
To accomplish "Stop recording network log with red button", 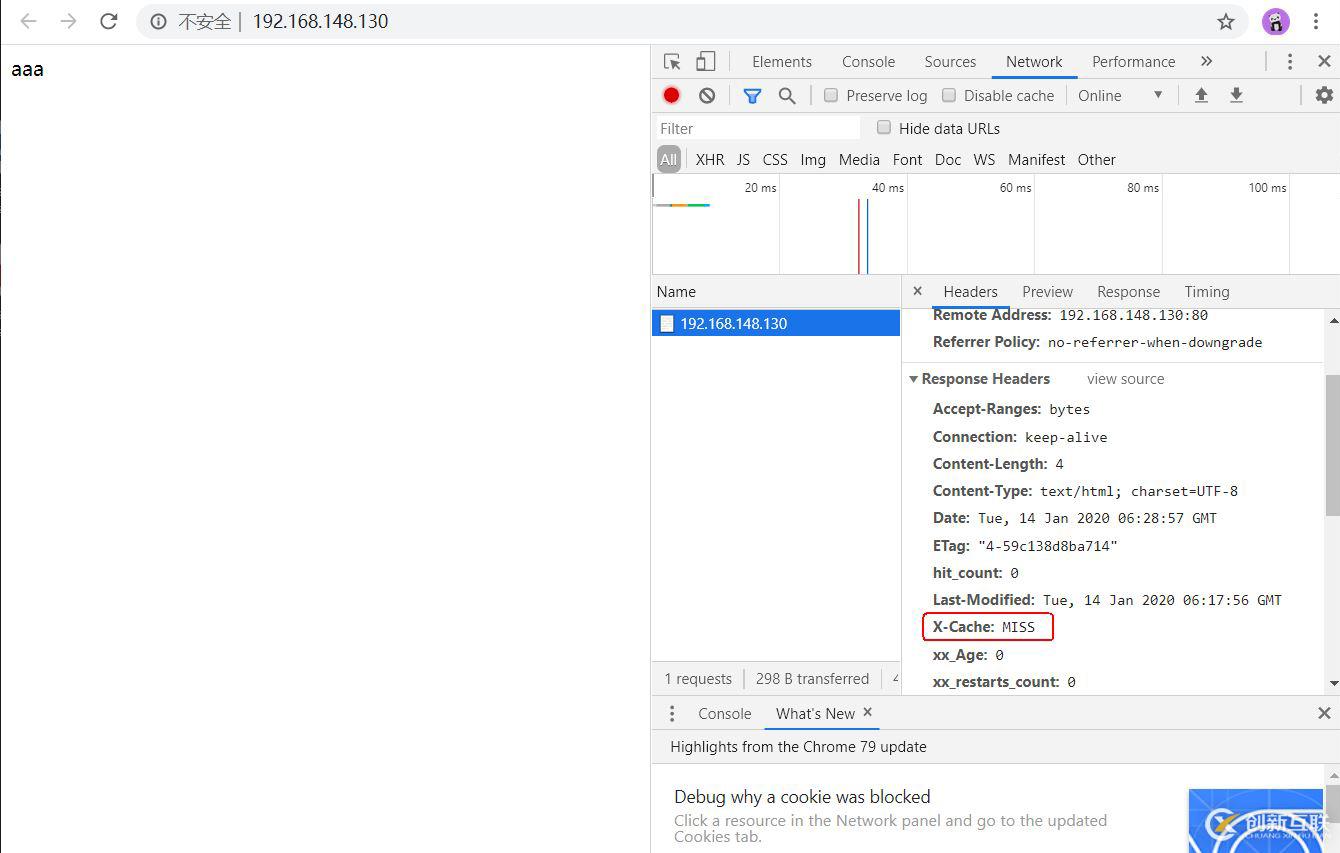I will pyautogui.click(x=671, y=95).
